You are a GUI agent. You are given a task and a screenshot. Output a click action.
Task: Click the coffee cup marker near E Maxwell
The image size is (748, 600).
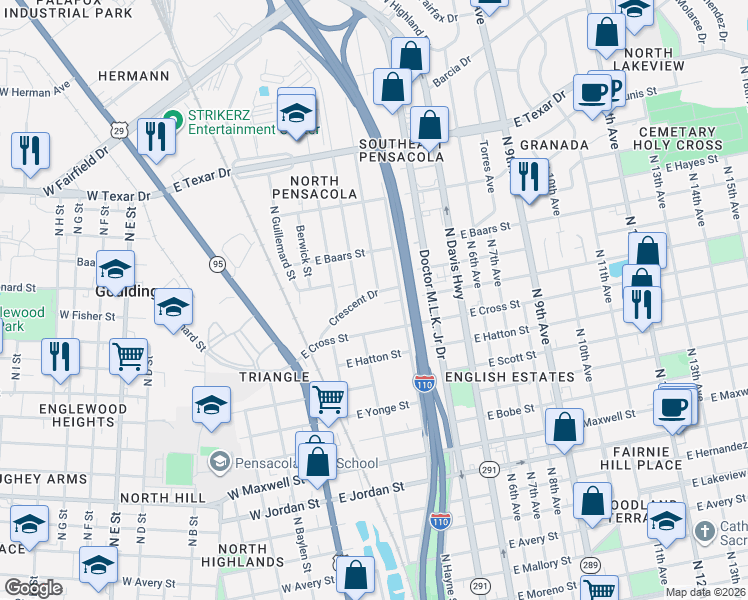pos(673,411)
